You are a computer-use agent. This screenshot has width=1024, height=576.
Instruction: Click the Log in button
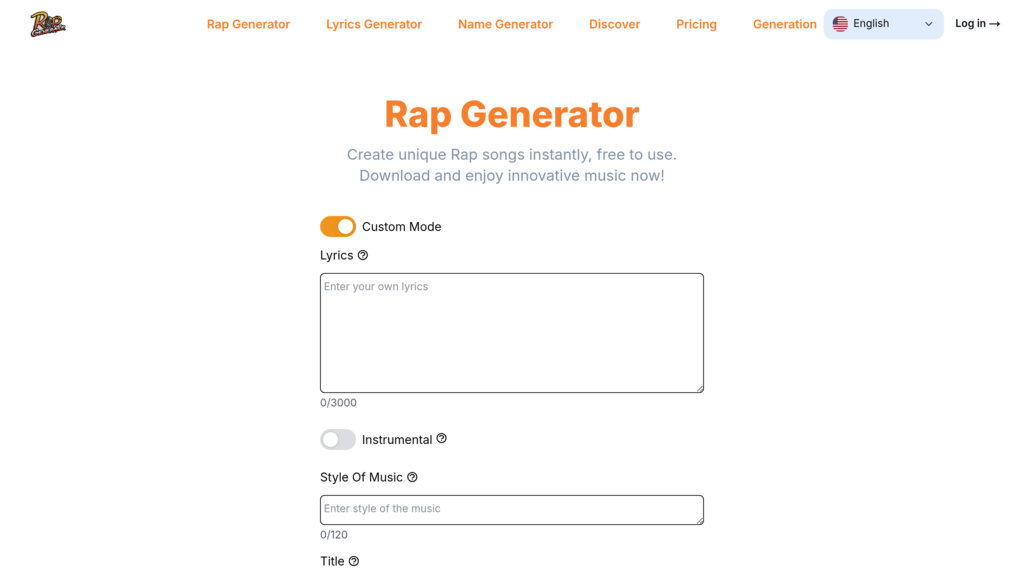click(977, 24)
